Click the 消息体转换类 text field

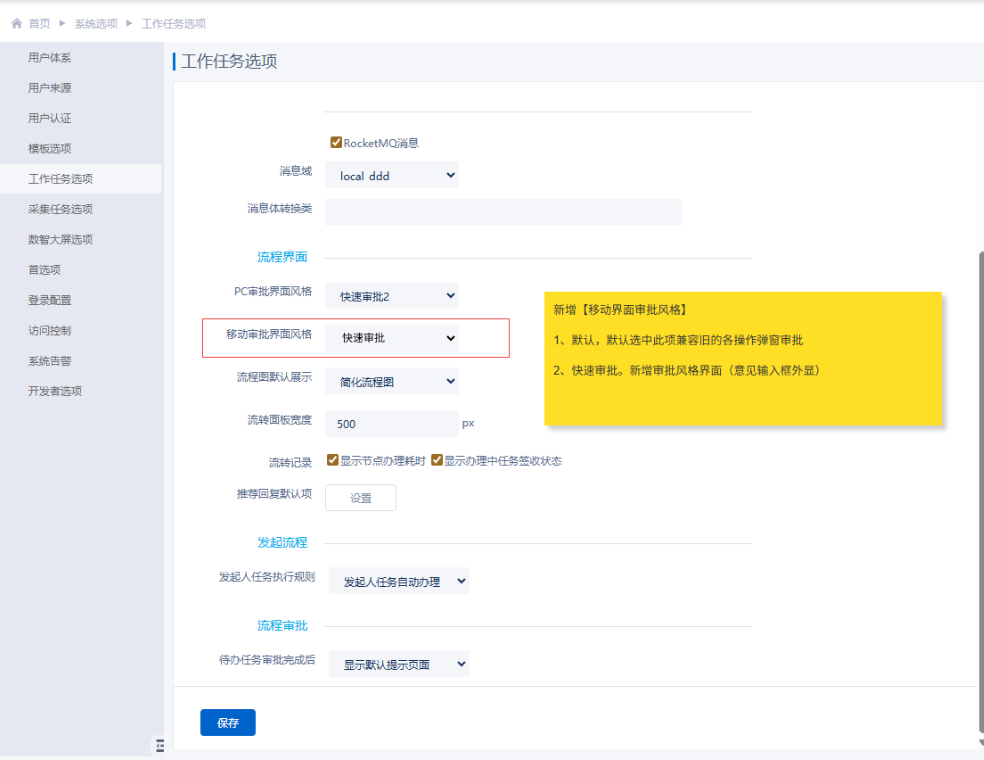click(x=503, y=212)
